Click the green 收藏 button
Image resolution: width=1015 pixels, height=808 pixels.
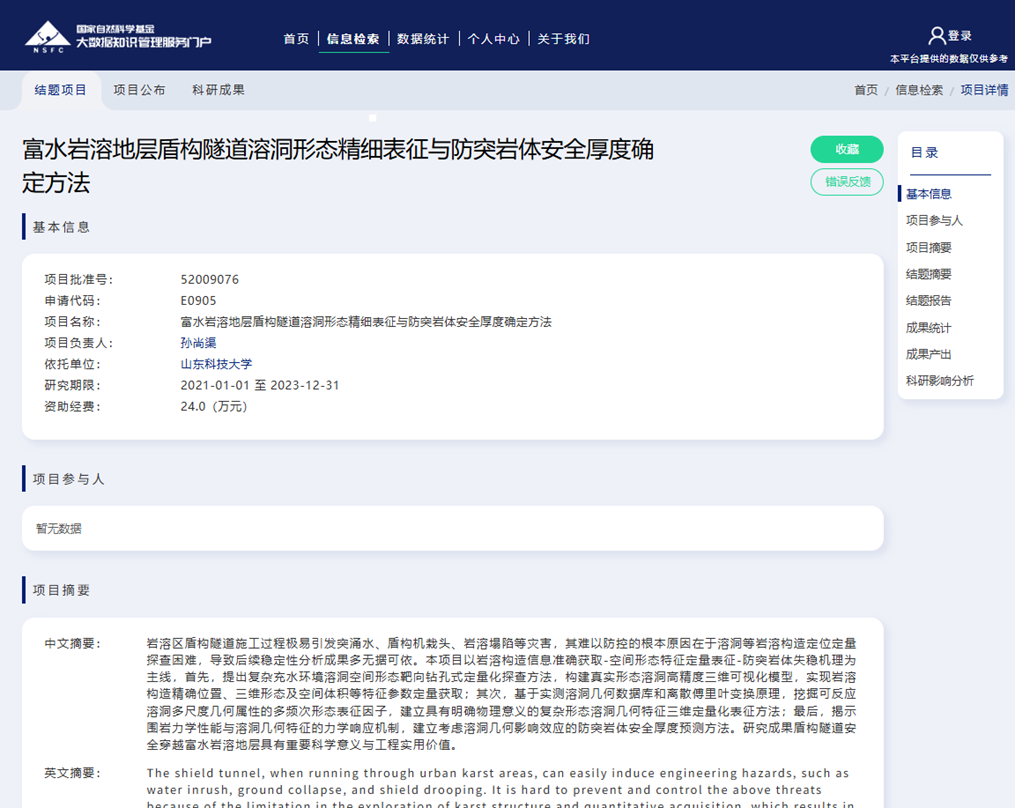(x=846, y=149)
